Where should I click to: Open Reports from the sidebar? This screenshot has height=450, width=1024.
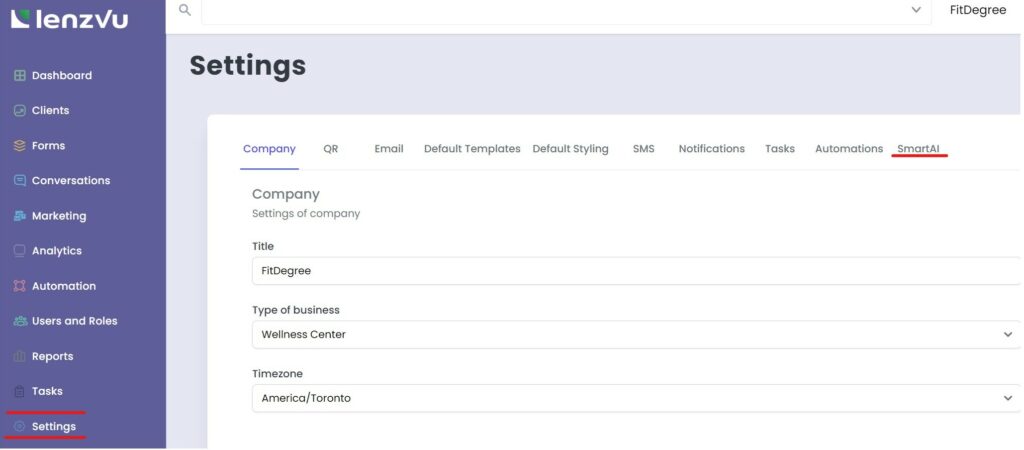[x=52, y=356]
